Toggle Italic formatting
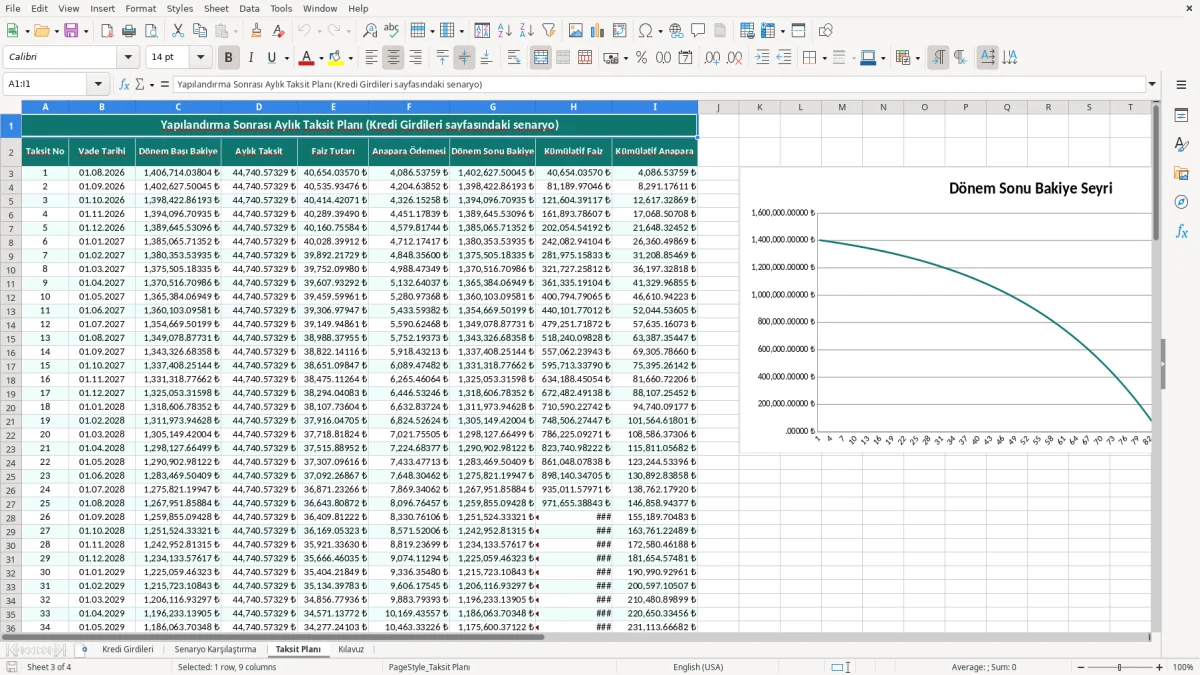Image resolution: width=1200 pixels, height=675 pixels. point(251,58)
